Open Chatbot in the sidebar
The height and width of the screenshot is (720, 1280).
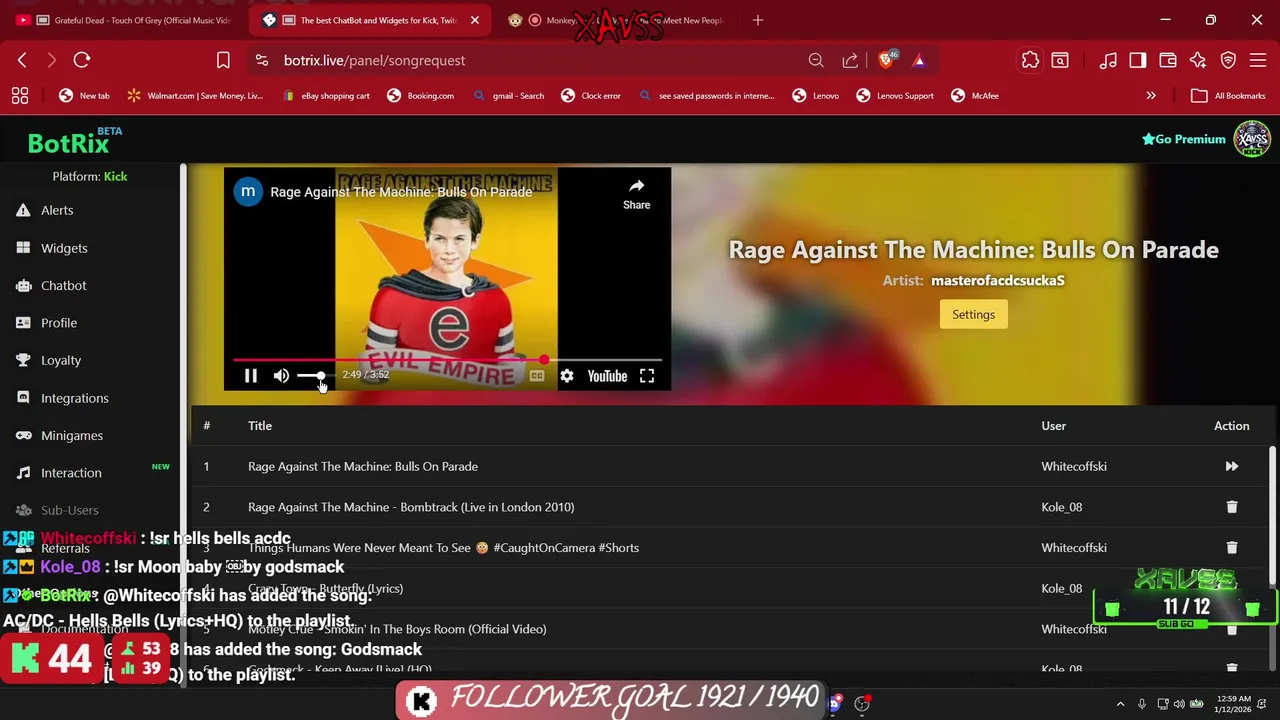63,285
